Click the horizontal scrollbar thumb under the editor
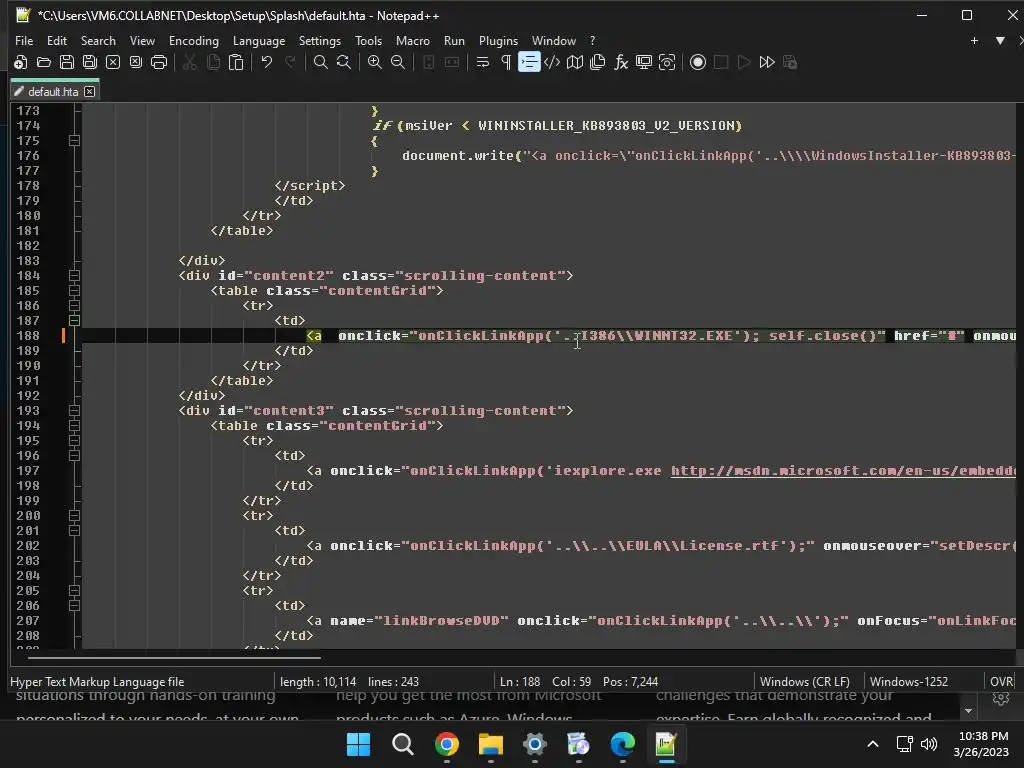1024x768 pixels. tap(174, 657)
